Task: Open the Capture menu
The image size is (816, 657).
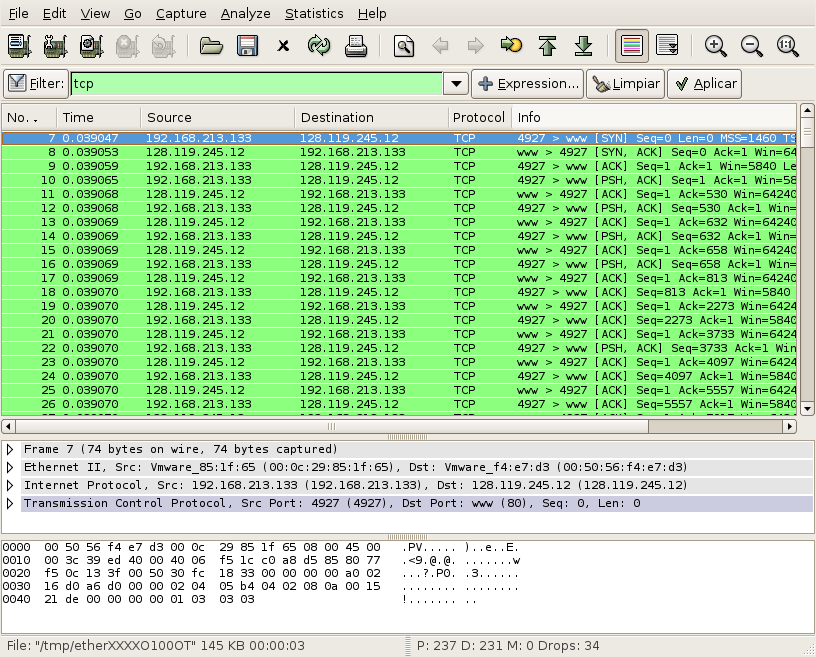Action: pyautogui.click(x=181, y=14)
